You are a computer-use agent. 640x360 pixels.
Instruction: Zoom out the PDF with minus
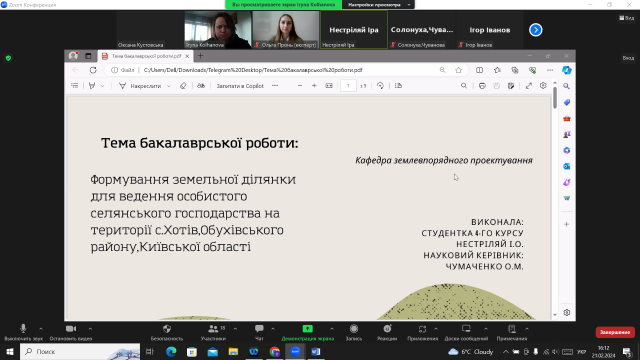[x=300, y=86]
